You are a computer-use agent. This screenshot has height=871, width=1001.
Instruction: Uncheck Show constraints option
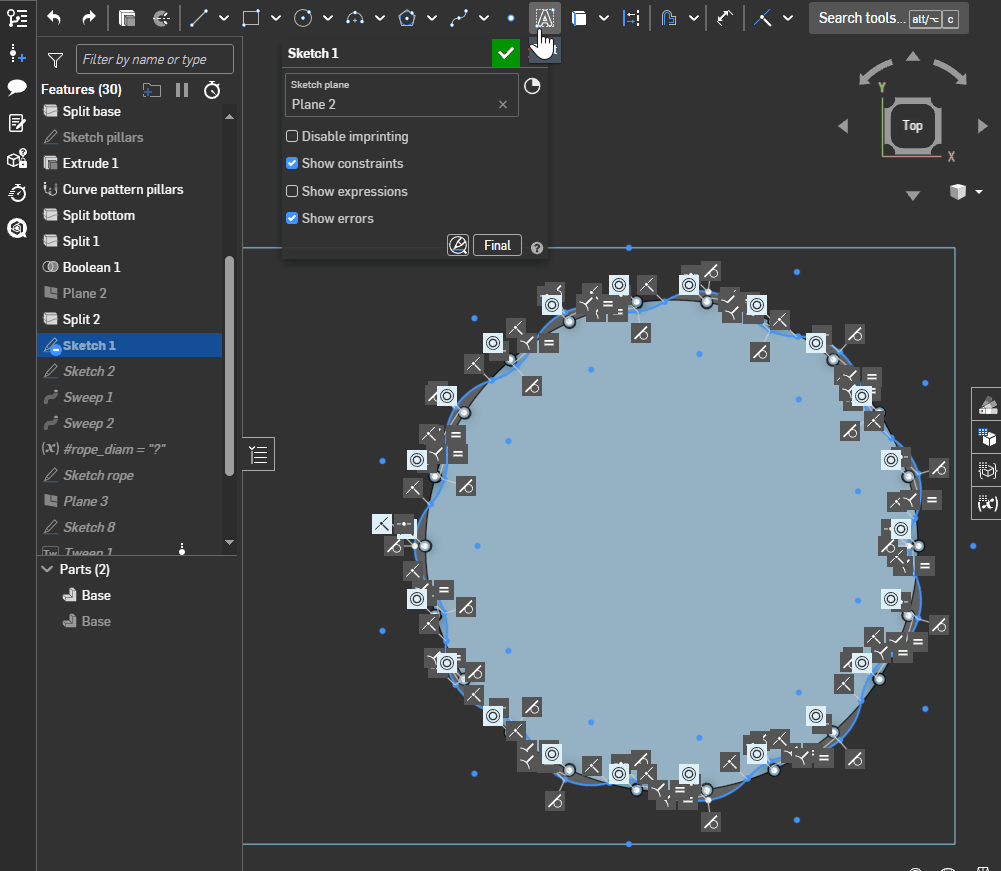point(292,163)
